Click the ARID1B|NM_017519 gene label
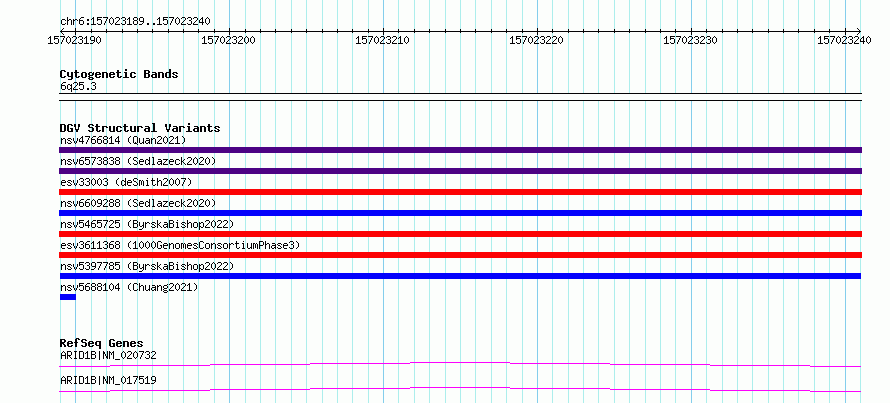Screen dimensions: 890x403 tap(108, 380)
